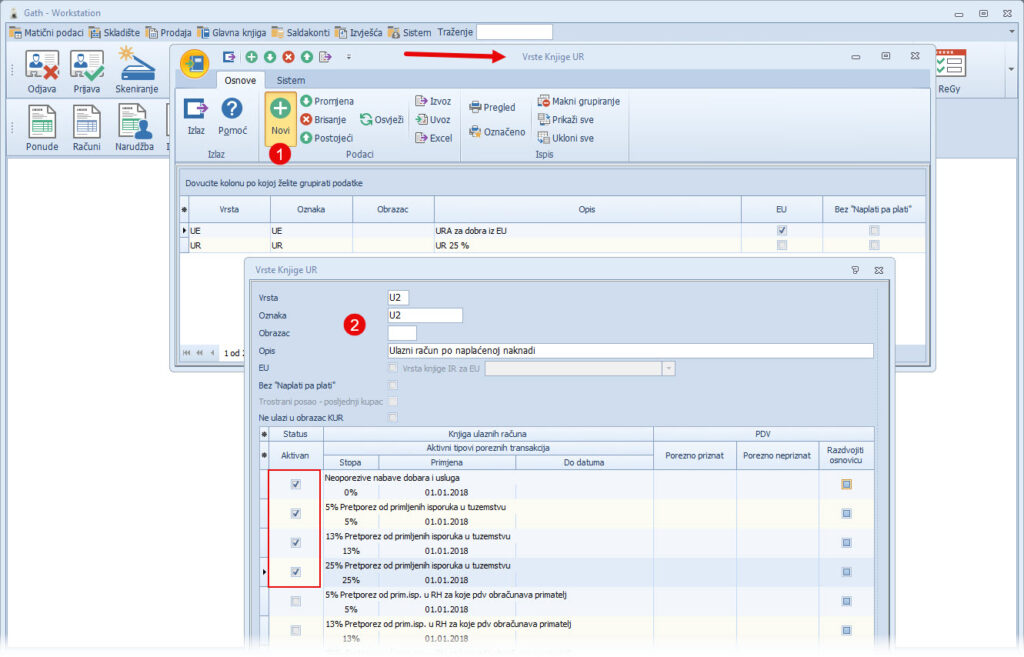Screen dimensions: 1024x657
Task: Open the Skeniranje scanner tool
Action: point(134,71)
